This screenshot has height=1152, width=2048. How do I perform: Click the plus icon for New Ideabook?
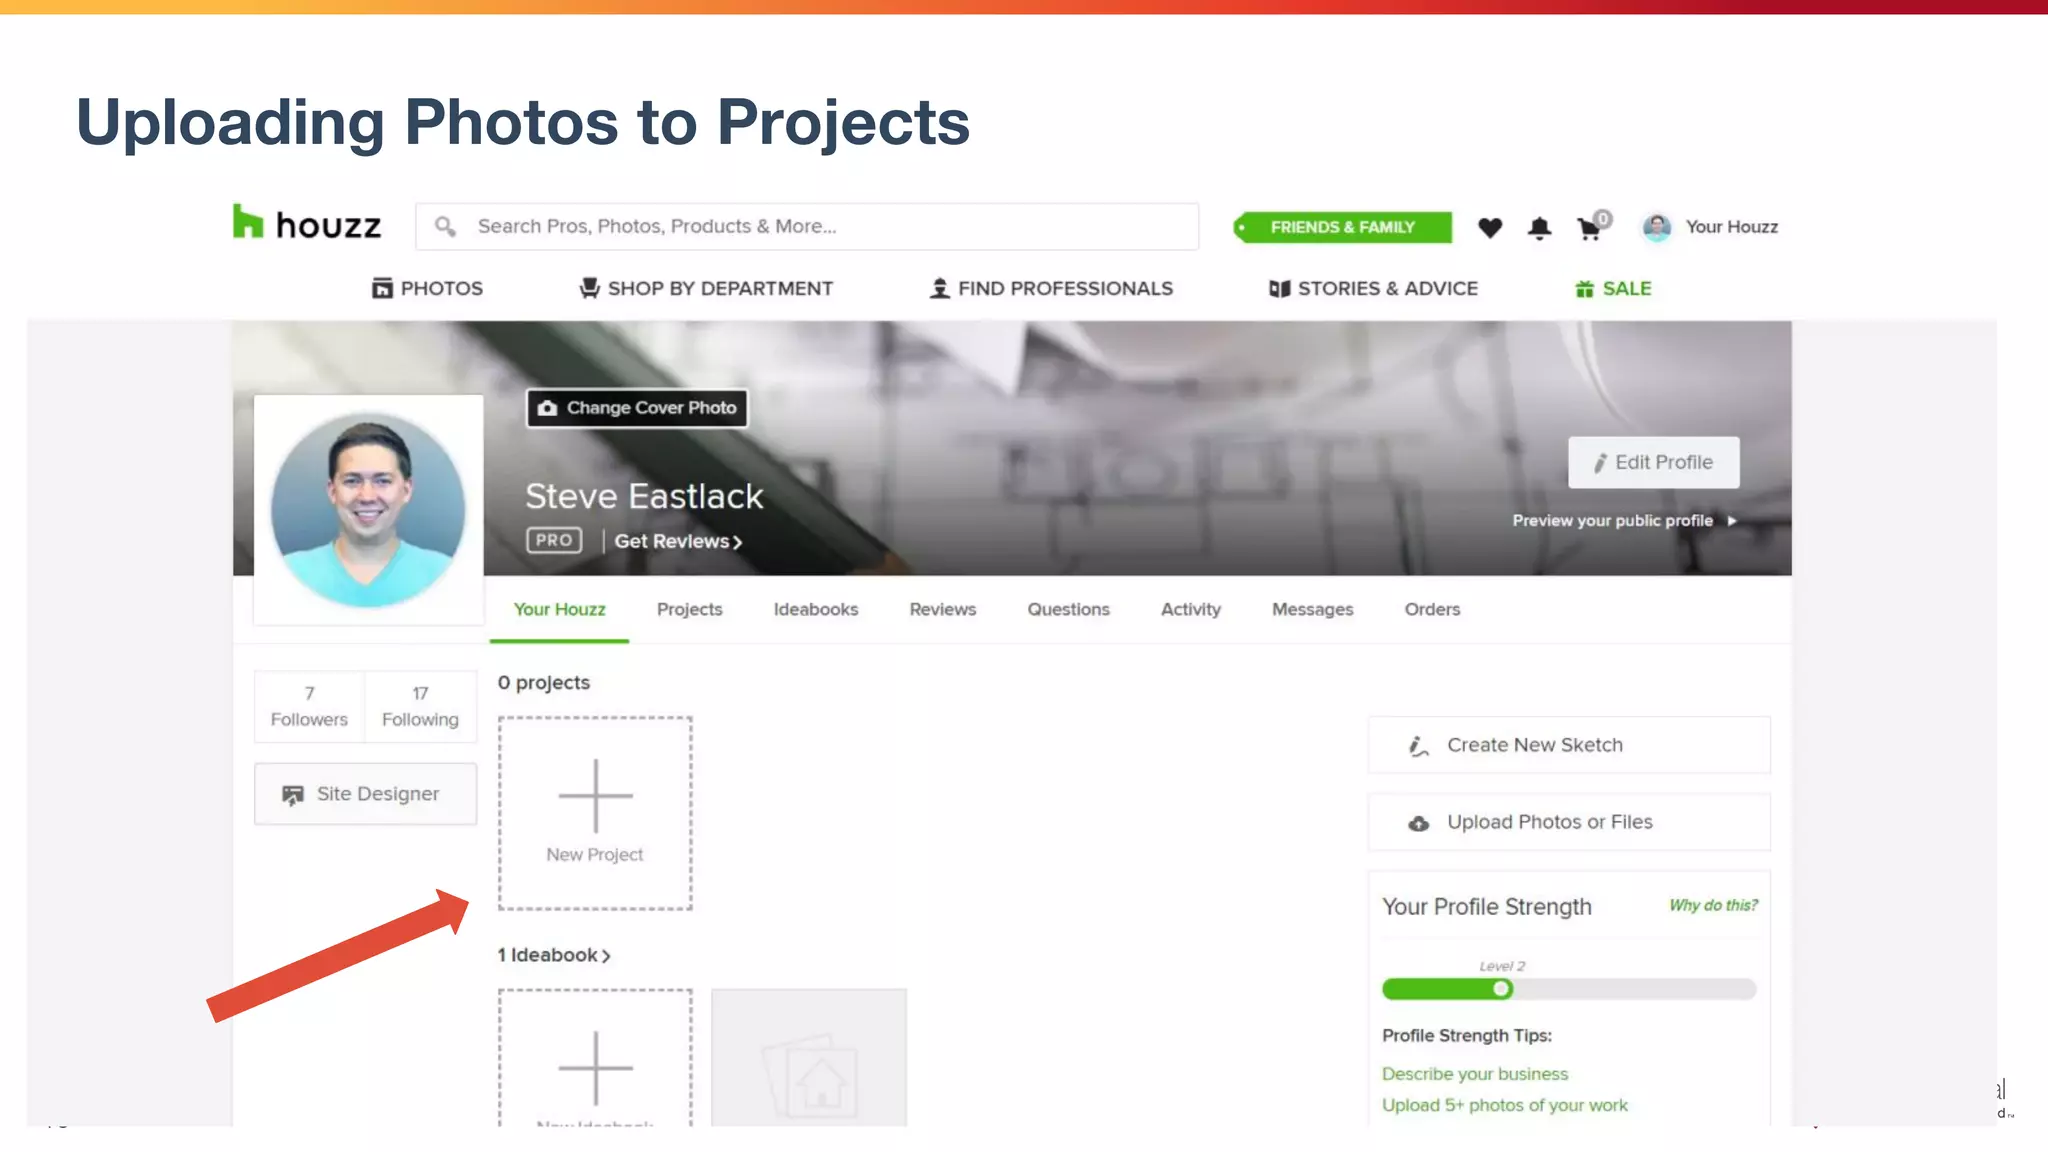click(595, 1068)
